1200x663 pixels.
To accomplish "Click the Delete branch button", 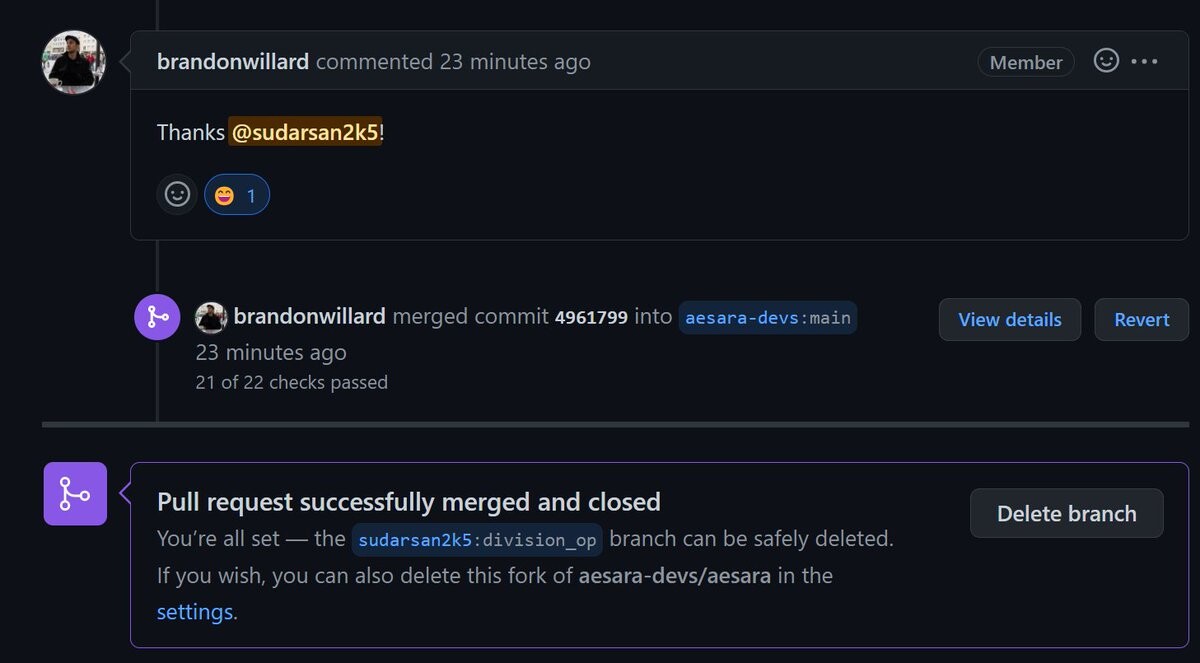I will (x=1066, y=514).
